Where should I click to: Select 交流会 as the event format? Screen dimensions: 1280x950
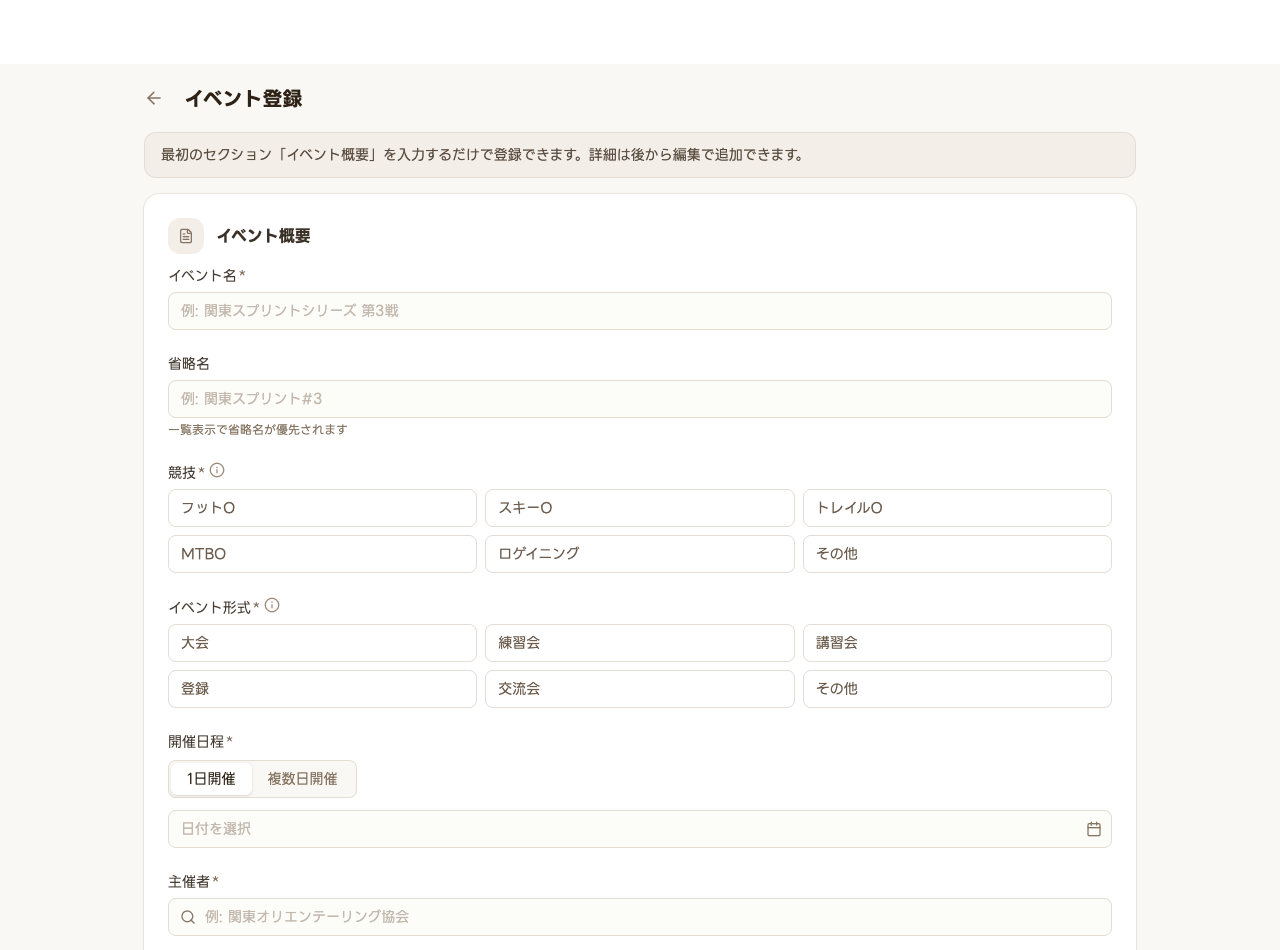point(640,689)
